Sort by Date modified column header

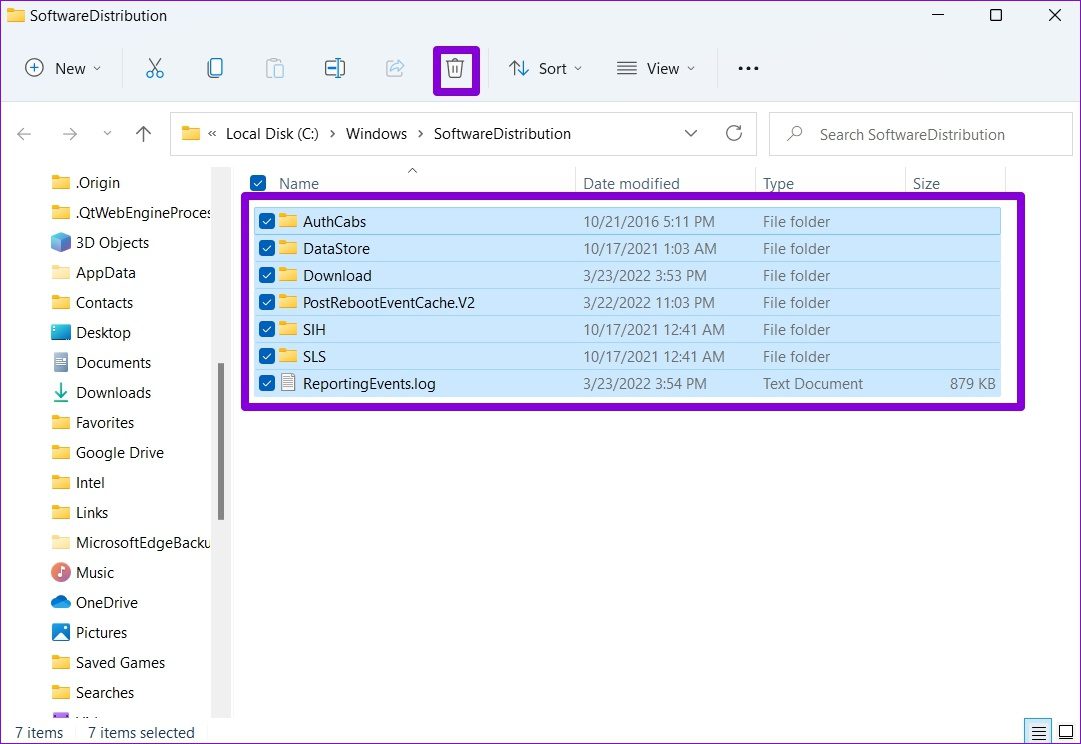click(x=631, y=184)
